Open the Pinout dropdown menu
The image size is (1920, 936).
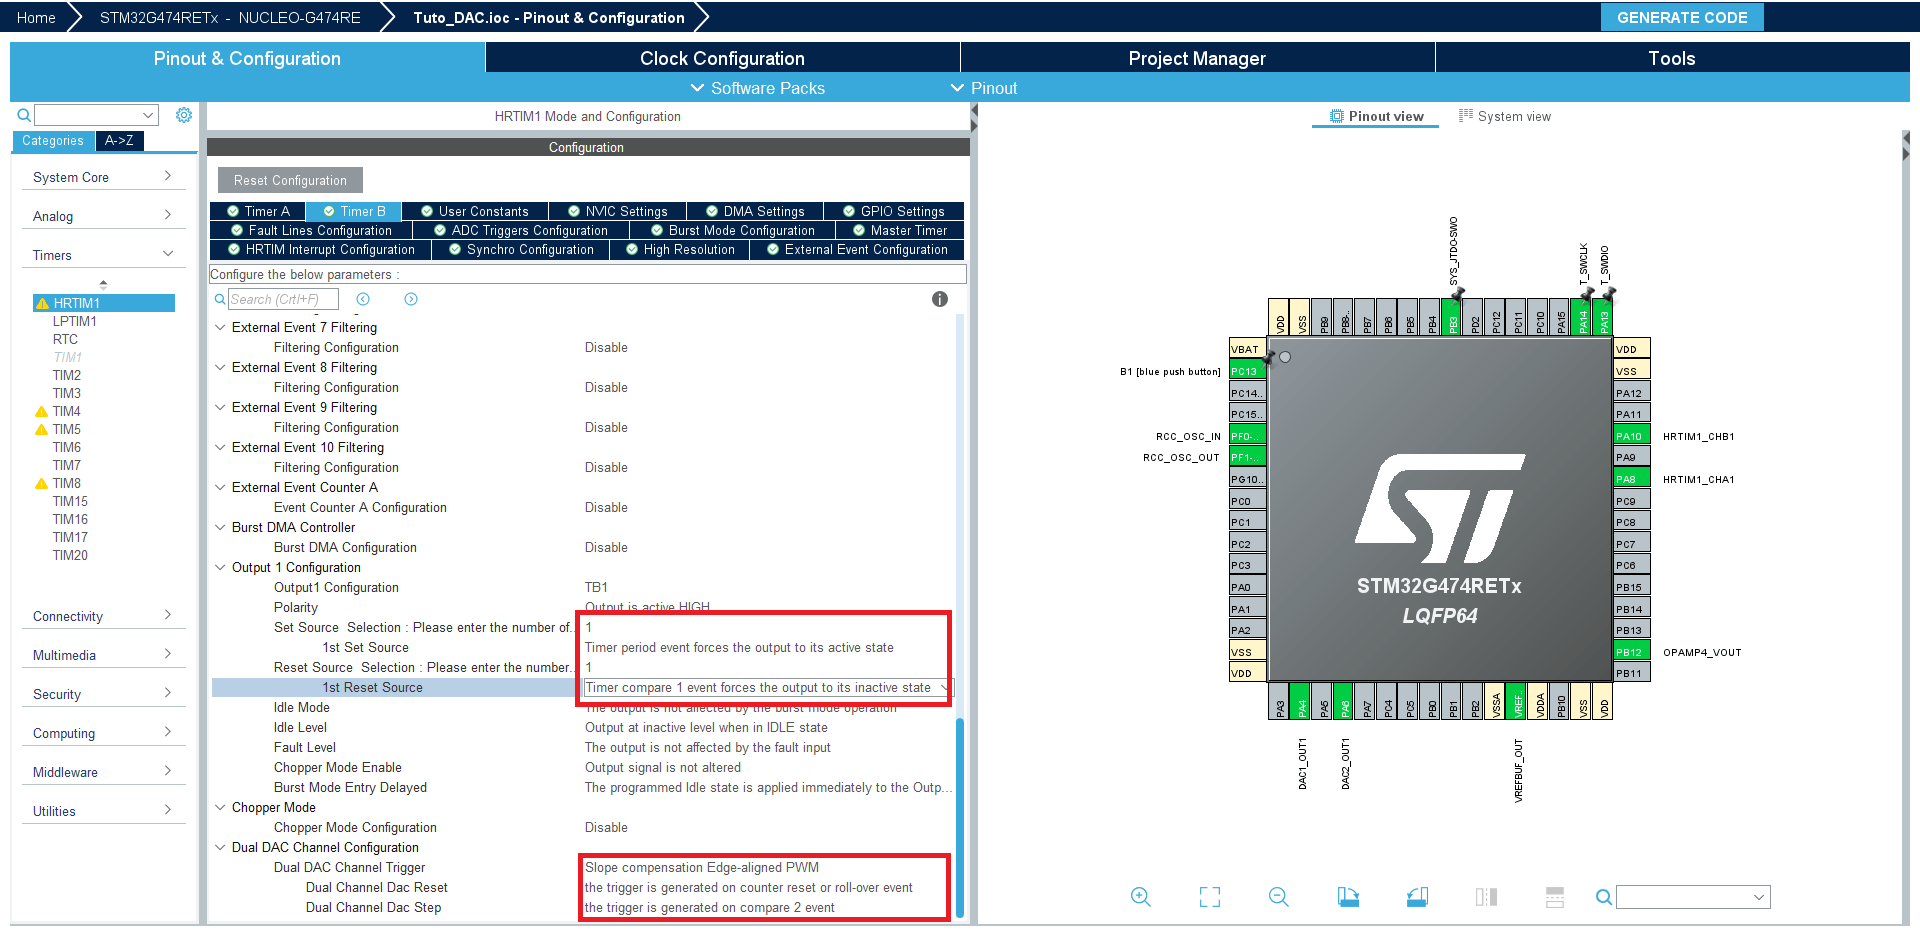pos(984,88)
